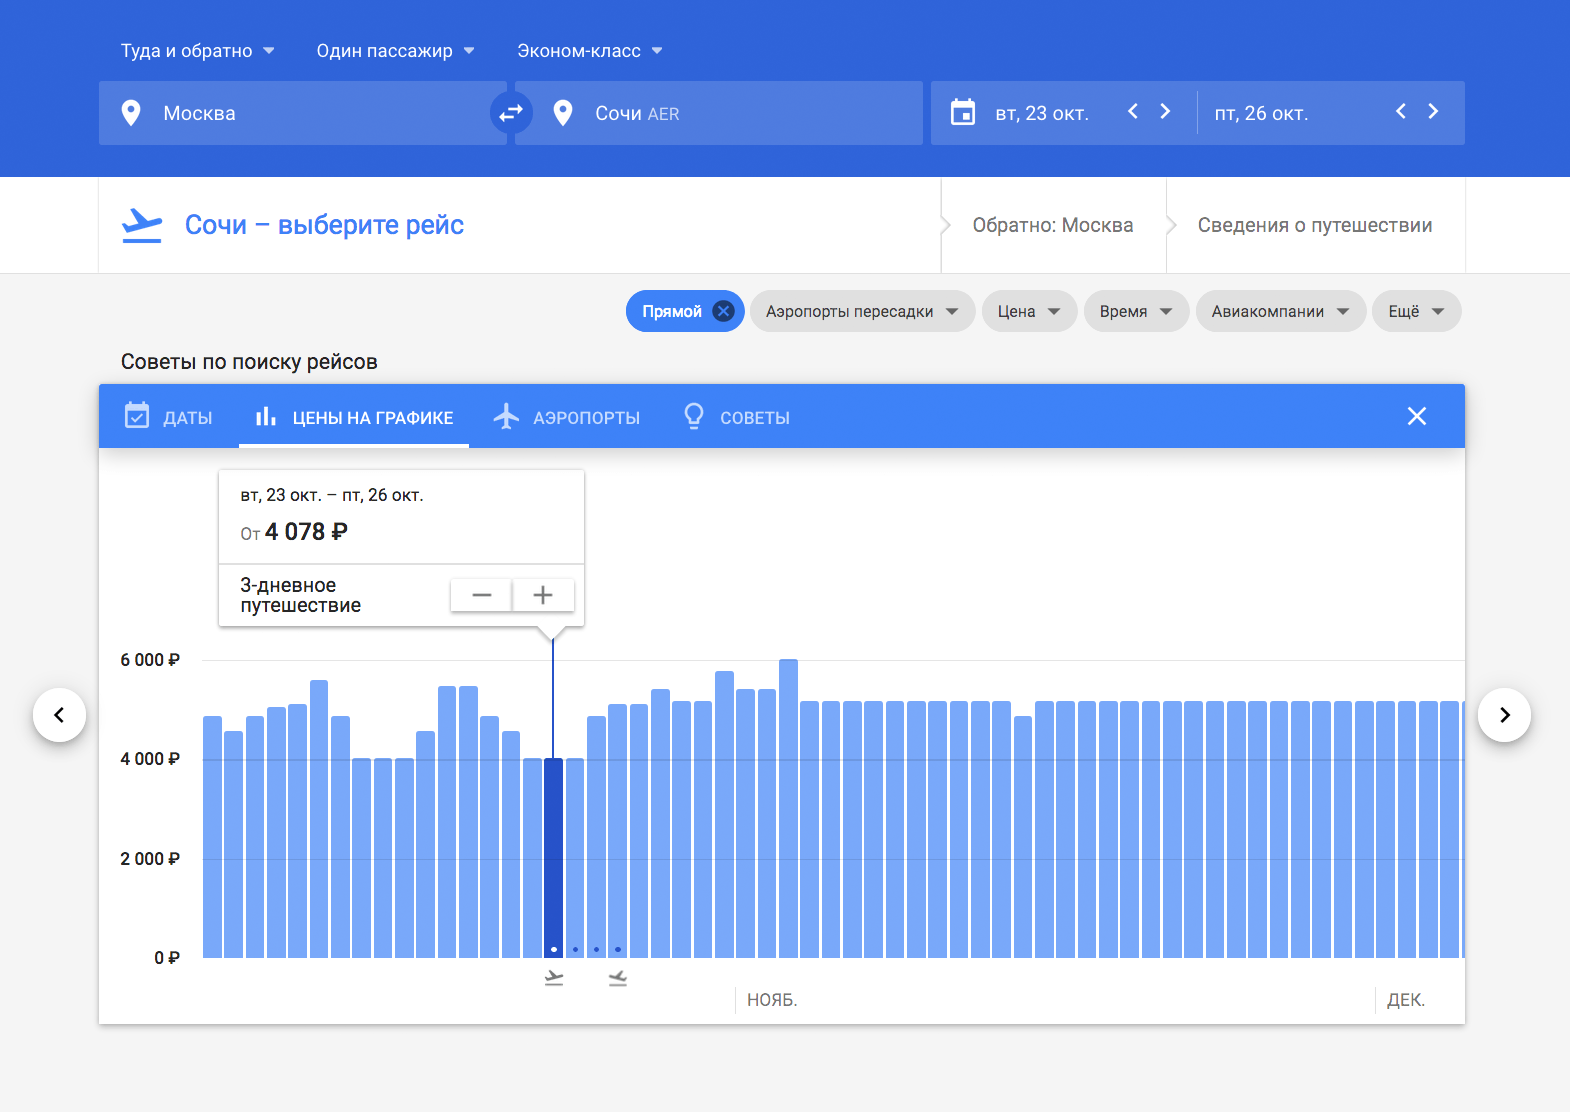Select the tallest price bar near 6 000 ₽
This screenshot has height=1112, width=1570.
(x=788, y=809)
